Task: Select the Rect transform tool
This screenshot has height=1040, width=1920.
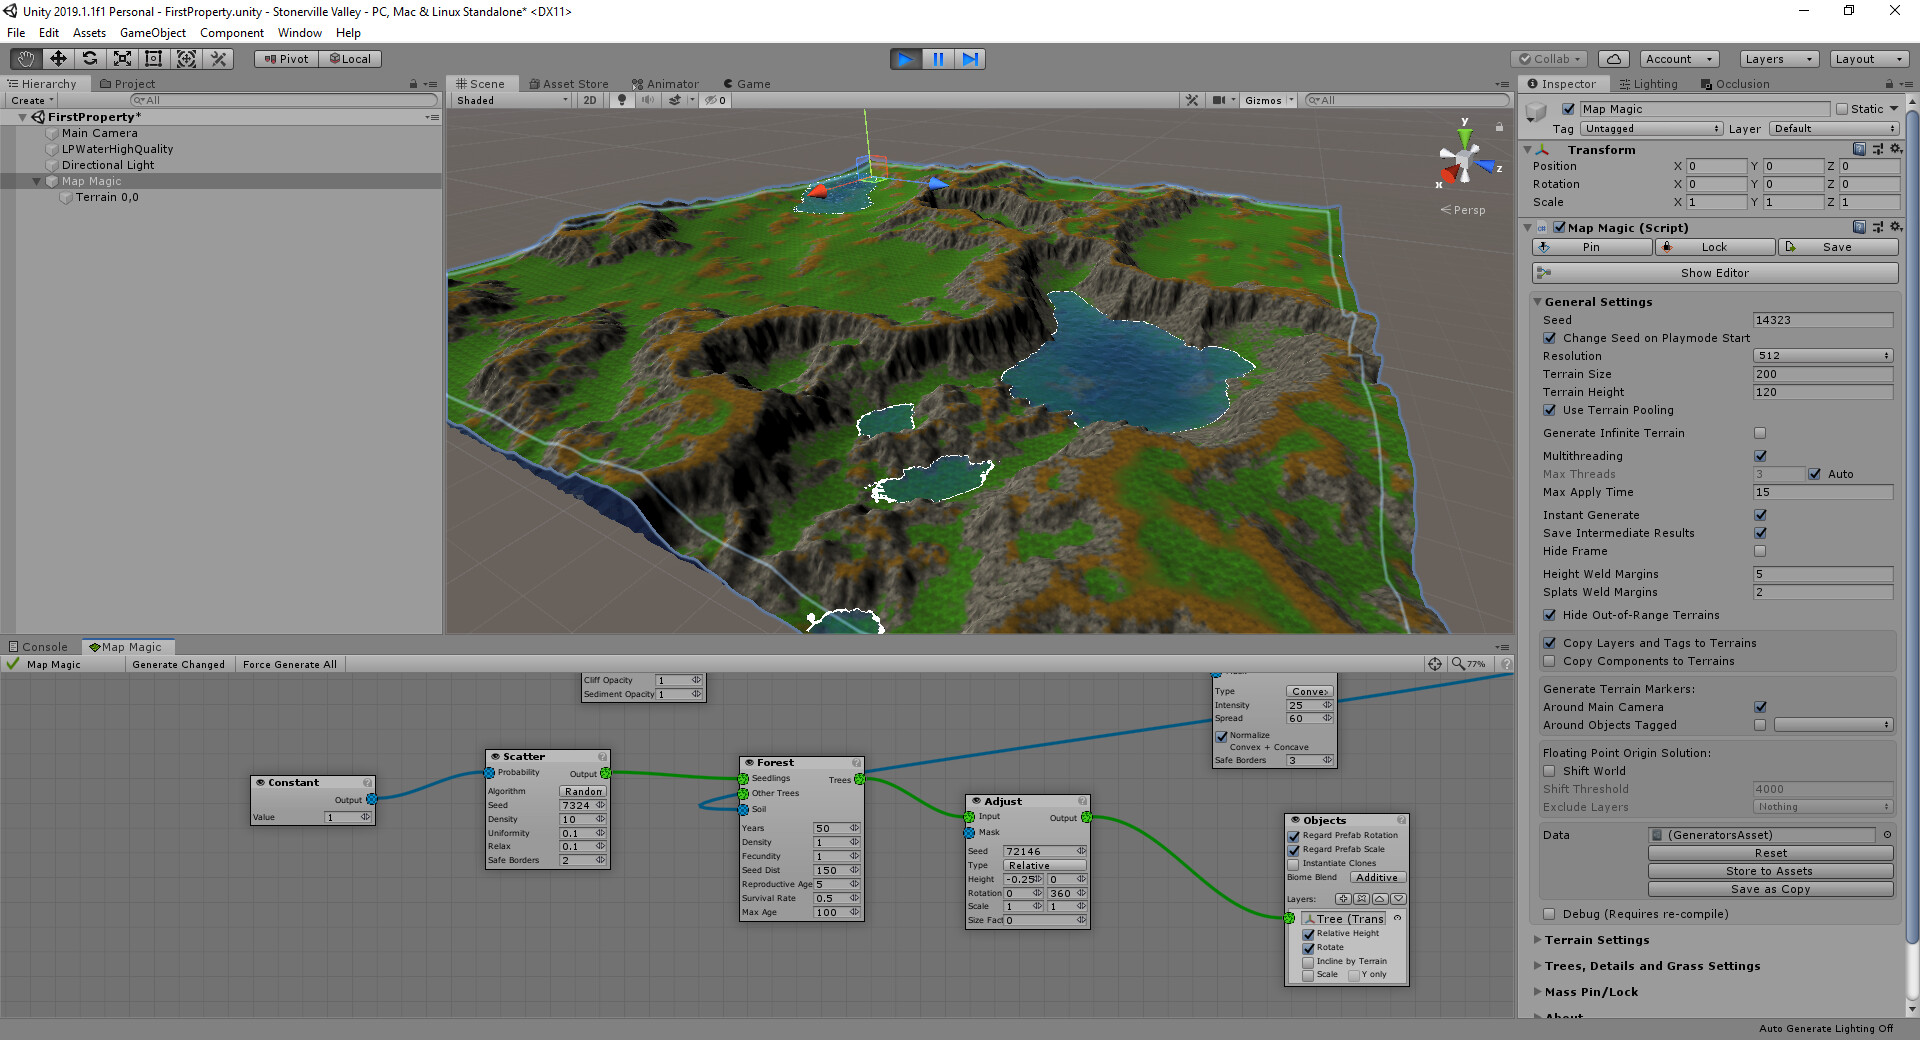Action: [153, 58]
